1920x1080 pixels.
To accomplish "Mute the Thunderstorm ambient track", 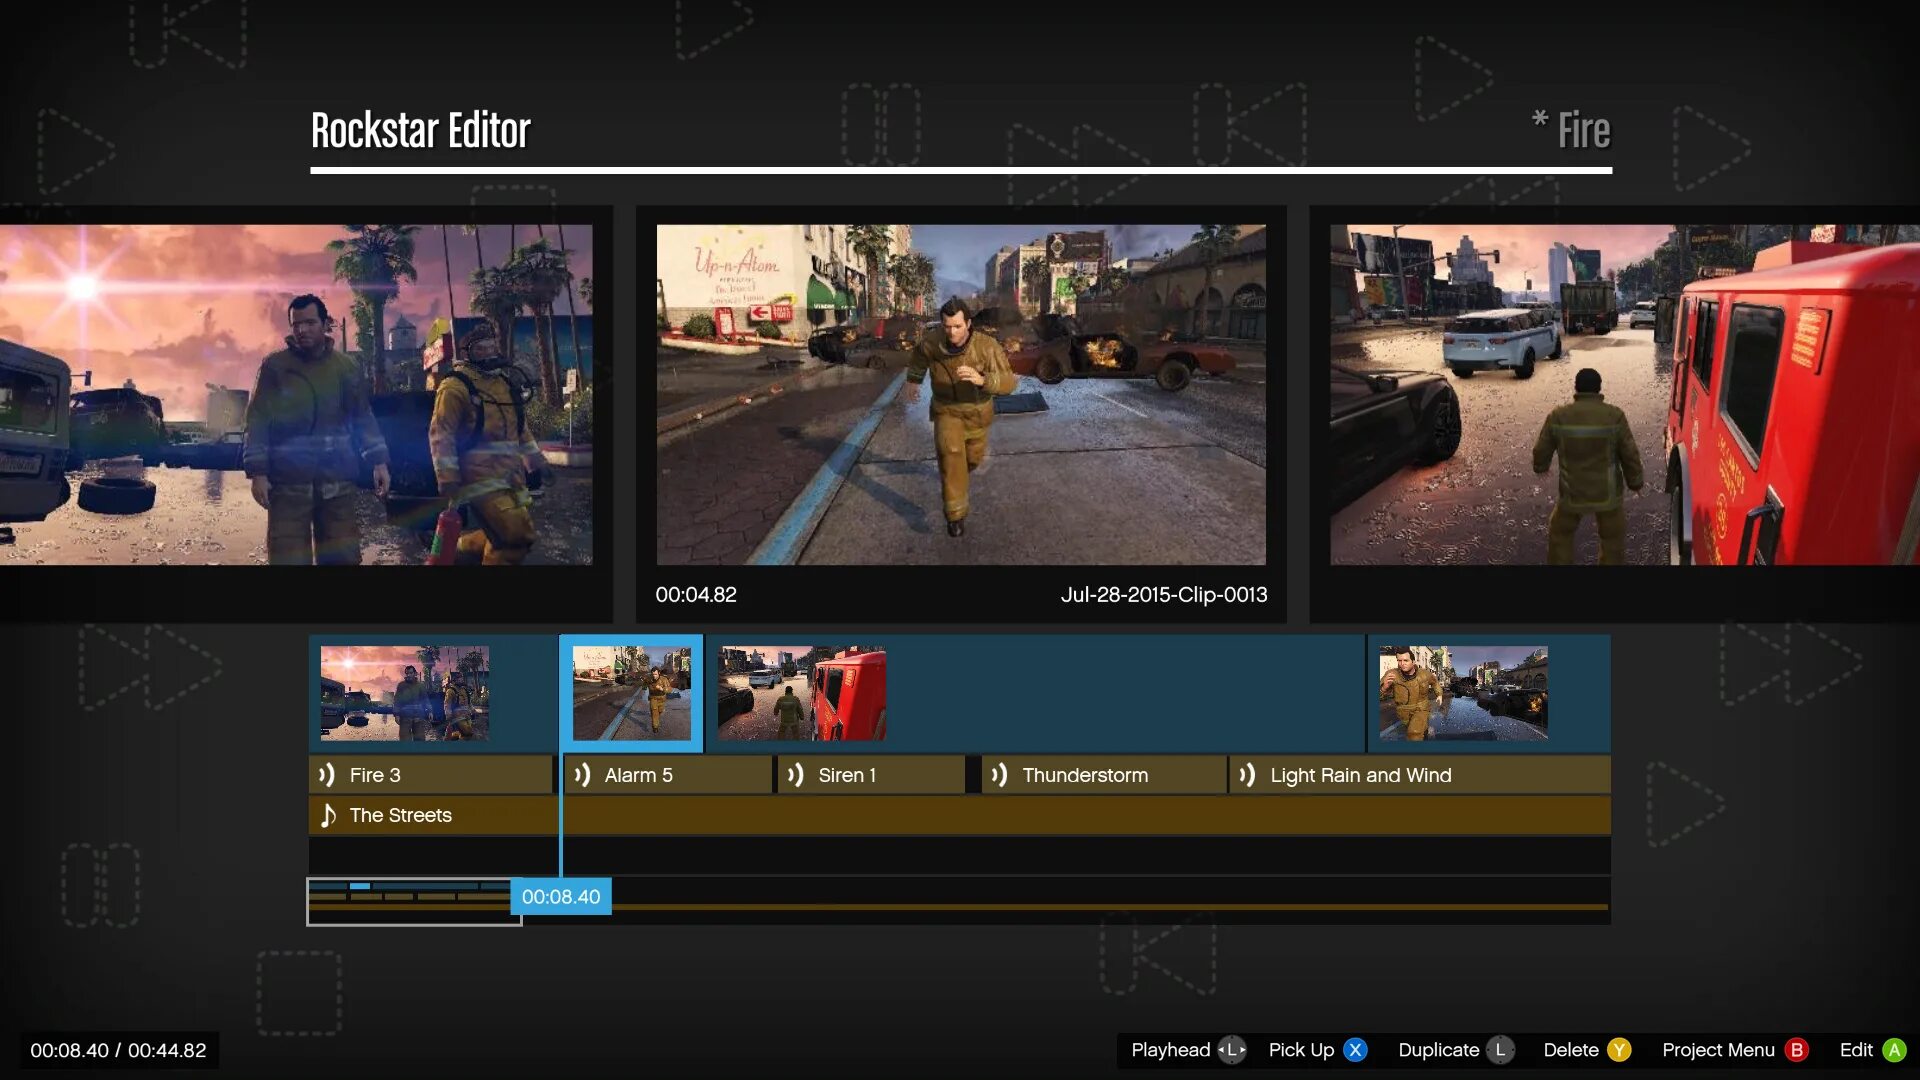I will click(x=999, y=774).
